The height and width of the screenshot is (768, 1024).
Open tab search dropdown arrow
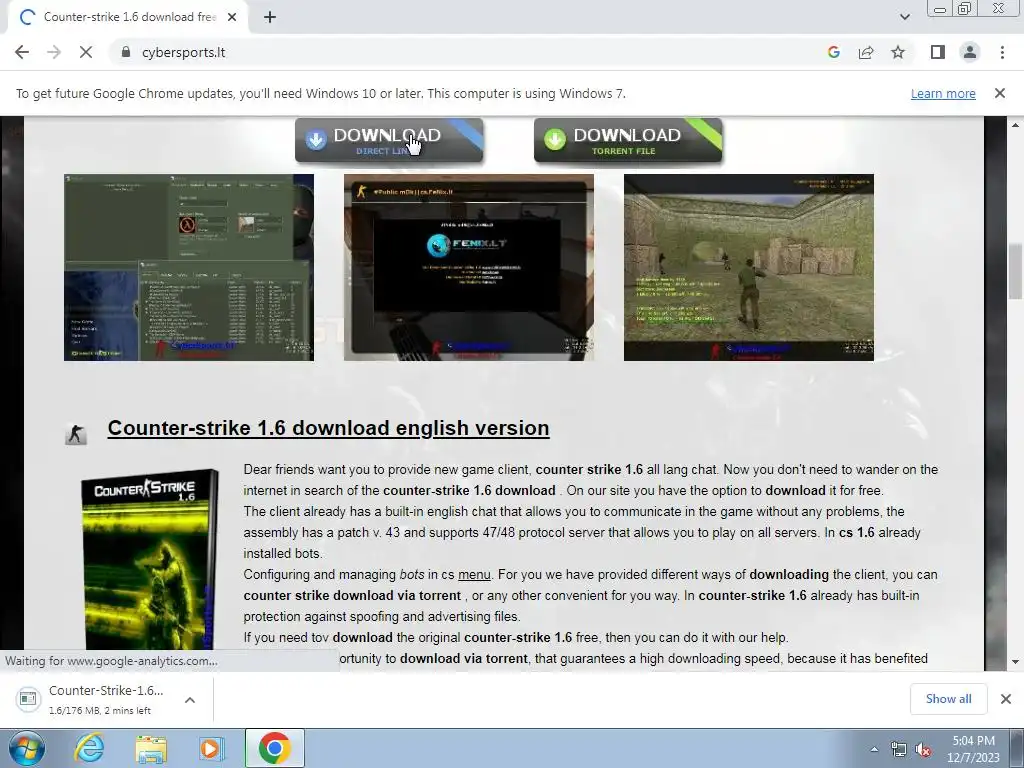tap(904, 17)
